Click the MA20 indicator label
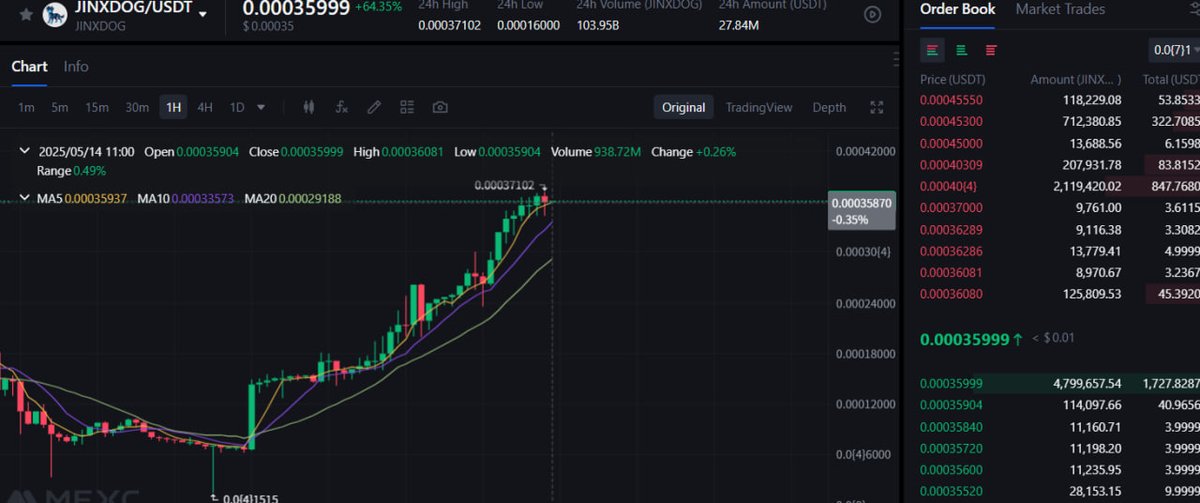Viewport: 1200px width, 503px height. pyautogui.click(x=293, y=199)
